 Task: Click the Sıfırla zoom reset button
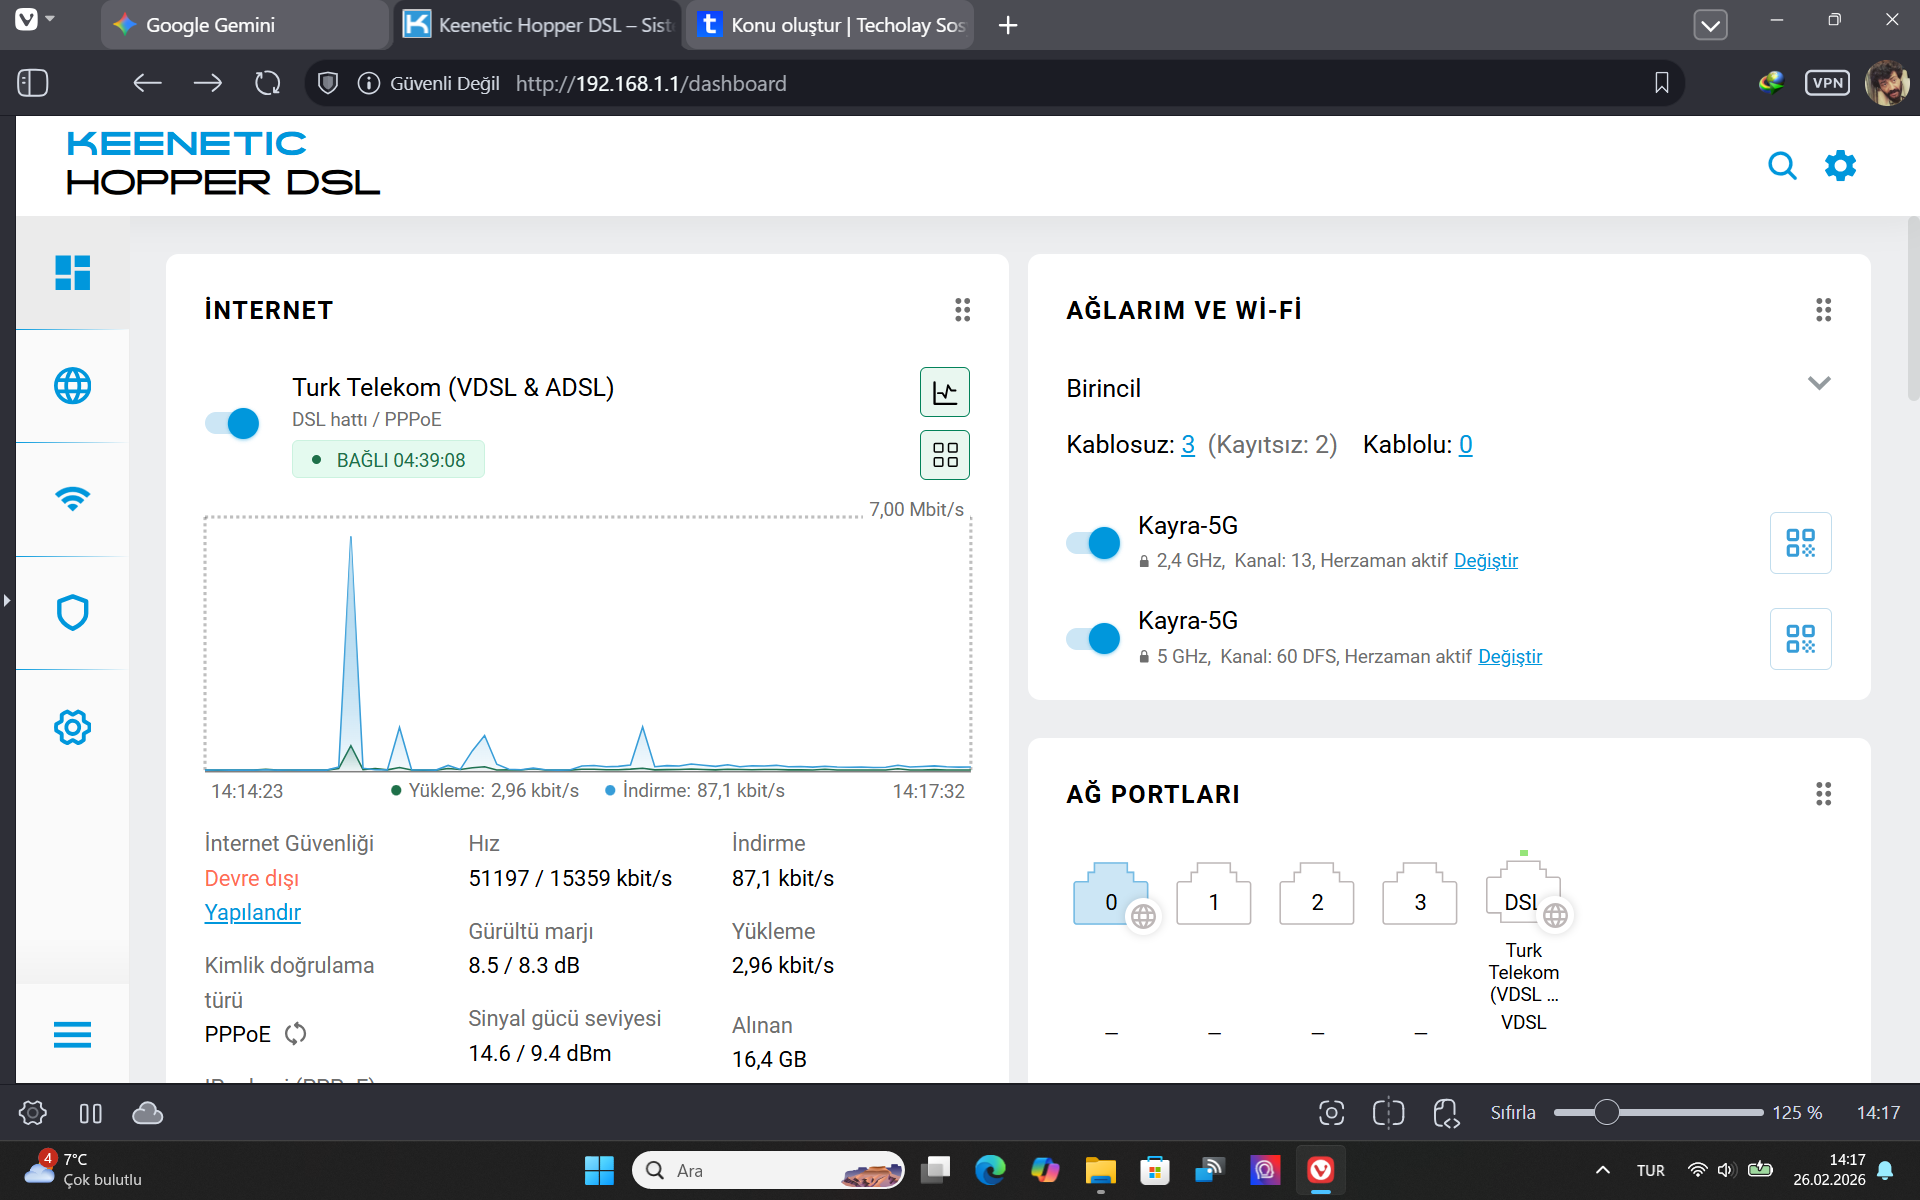[x=1513, y=1113]
